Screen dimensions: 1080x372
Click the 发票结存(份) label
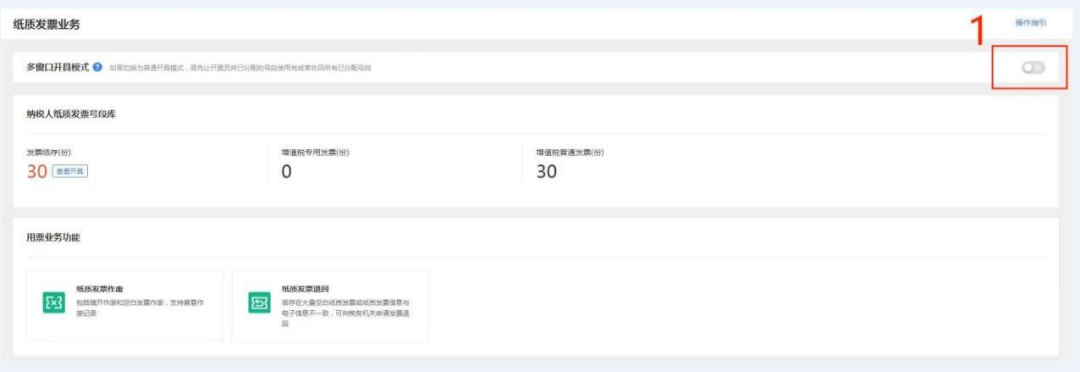[x=48, y=152]
